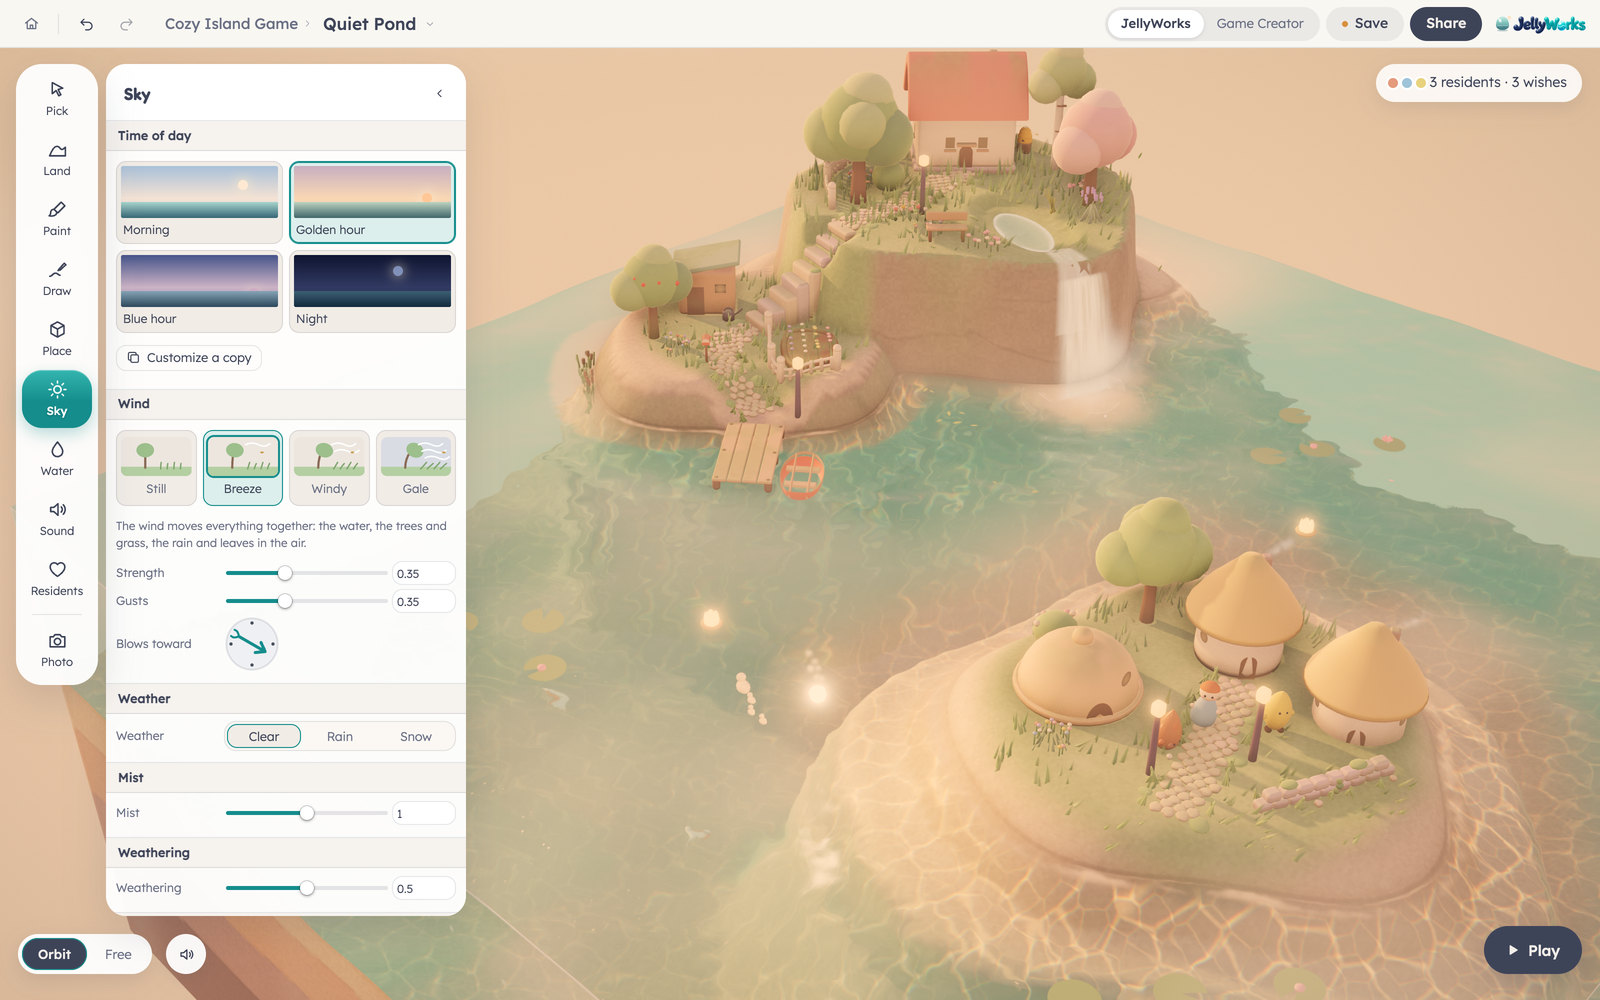Select Clear weather
The image size is (1600, 1000).
point(264,737)
